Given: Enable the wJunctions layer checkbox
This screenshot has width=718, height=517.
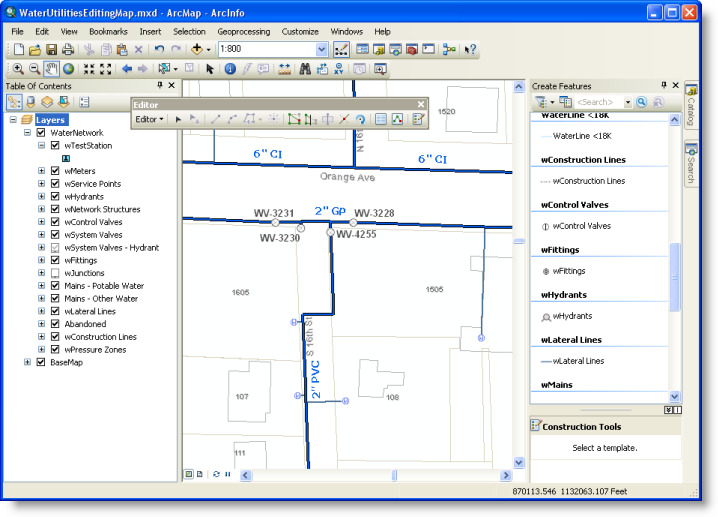Looking at the screenshot, I should click(x=55, y=273).
